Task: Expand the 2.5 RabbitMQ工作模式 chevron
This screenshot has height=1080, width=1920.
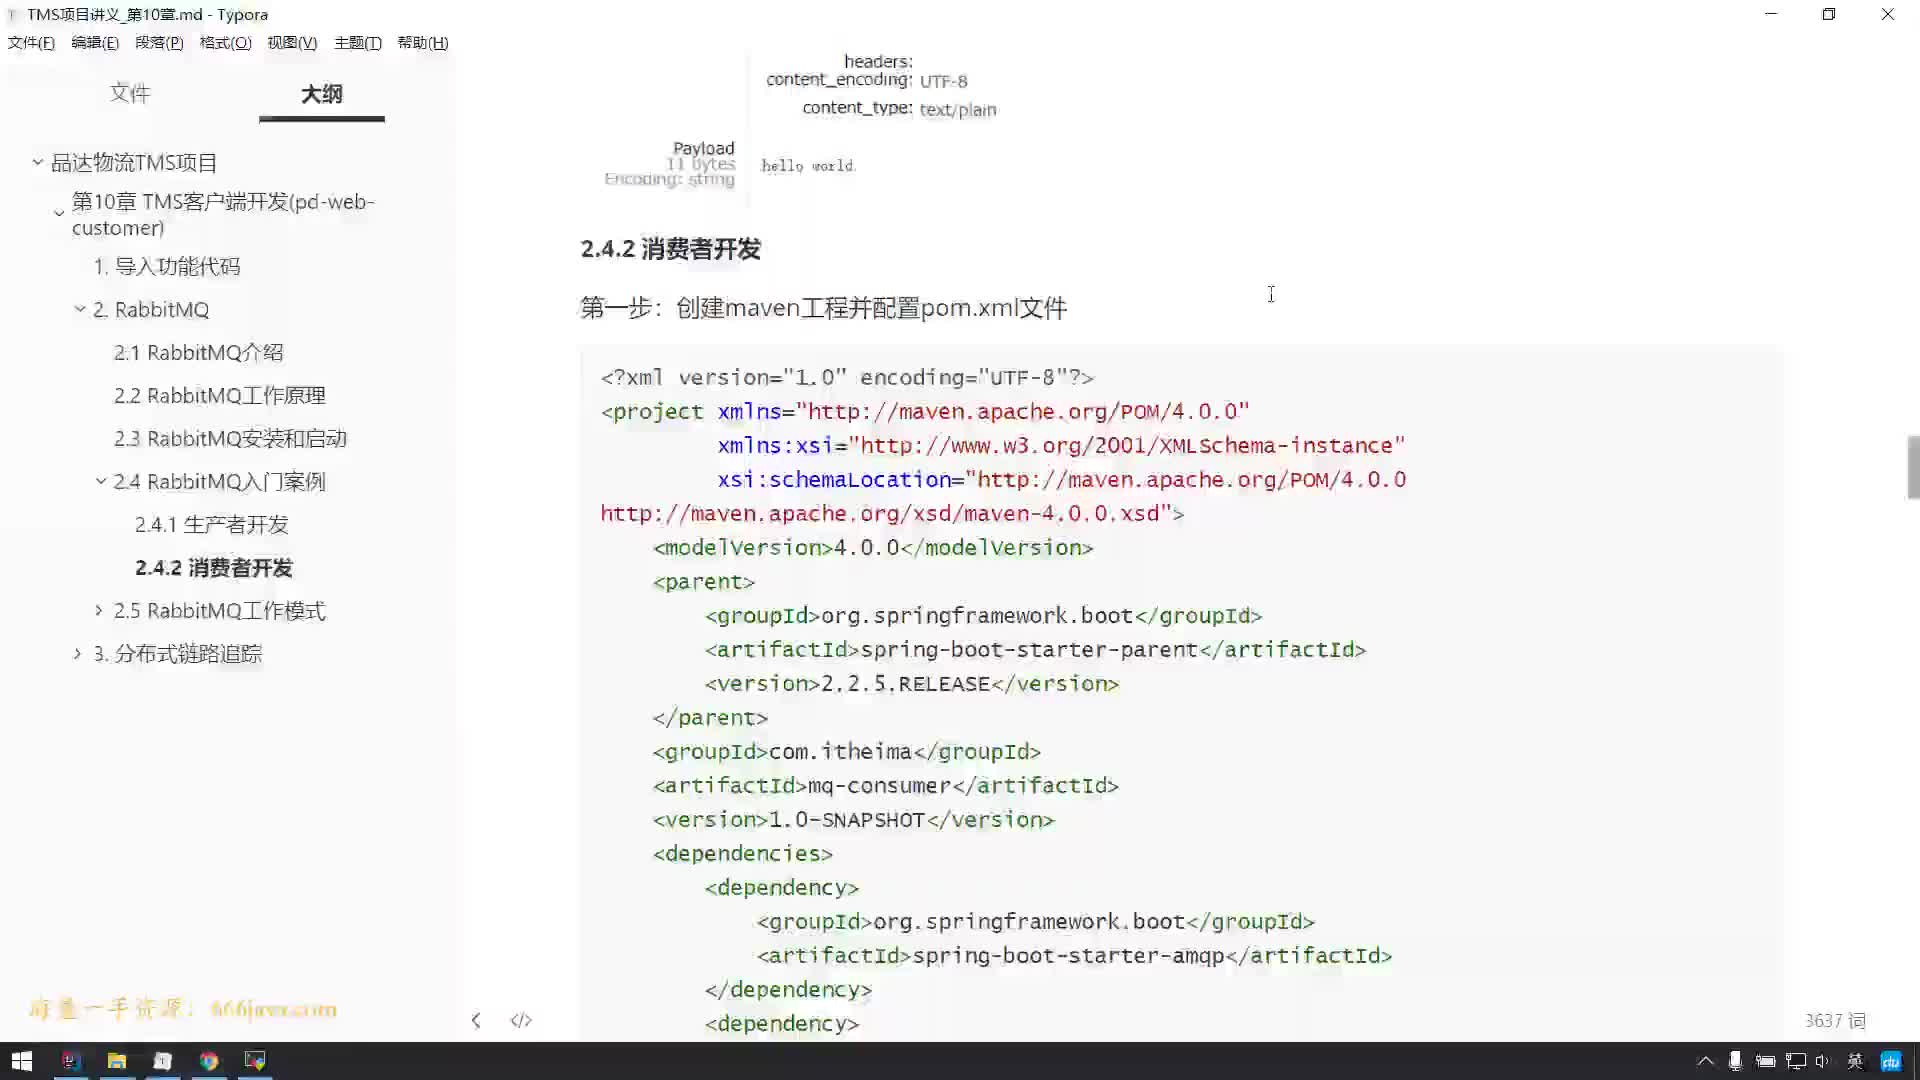Action: tap(99, 610)
